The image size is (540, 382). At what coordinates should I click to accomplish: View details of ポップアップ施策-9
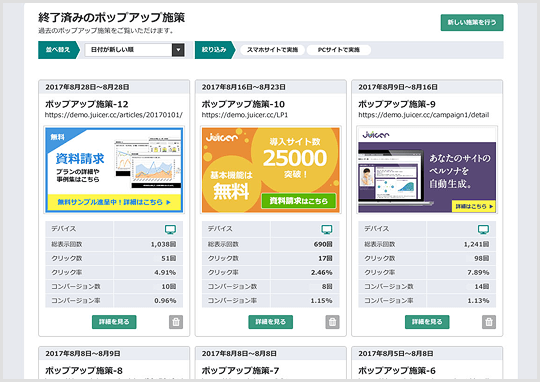click(x=427, y=322)
